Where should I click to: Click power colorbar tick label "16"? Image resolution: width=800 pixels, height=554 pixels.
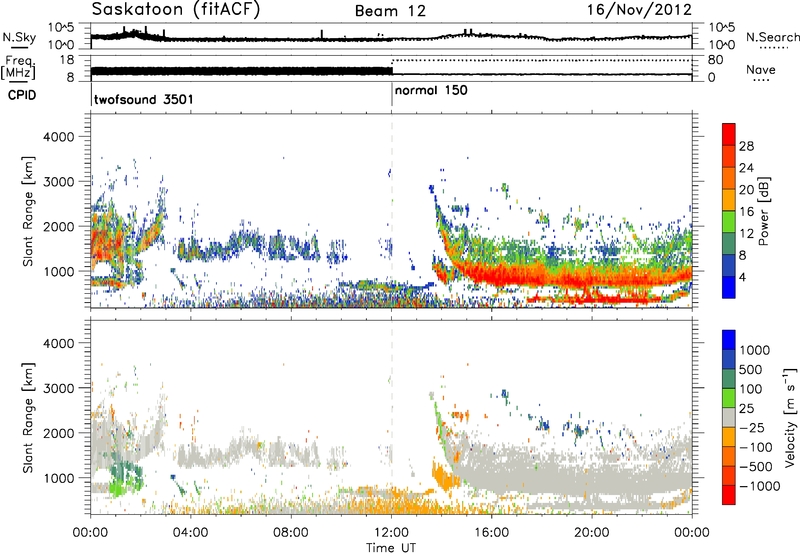746,212
